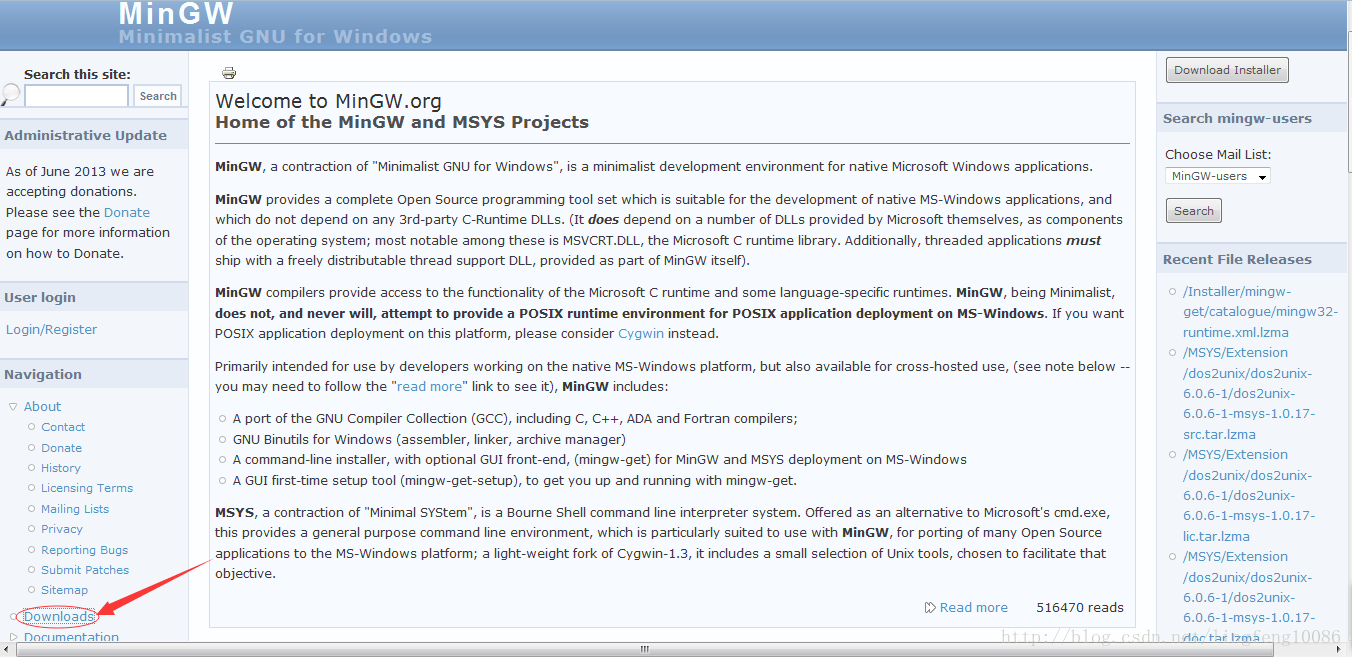Image resolution: width=1352 pixels, height=657 pixels.
Task: Open the Sitemap navigation link
Action: point(64,590)
